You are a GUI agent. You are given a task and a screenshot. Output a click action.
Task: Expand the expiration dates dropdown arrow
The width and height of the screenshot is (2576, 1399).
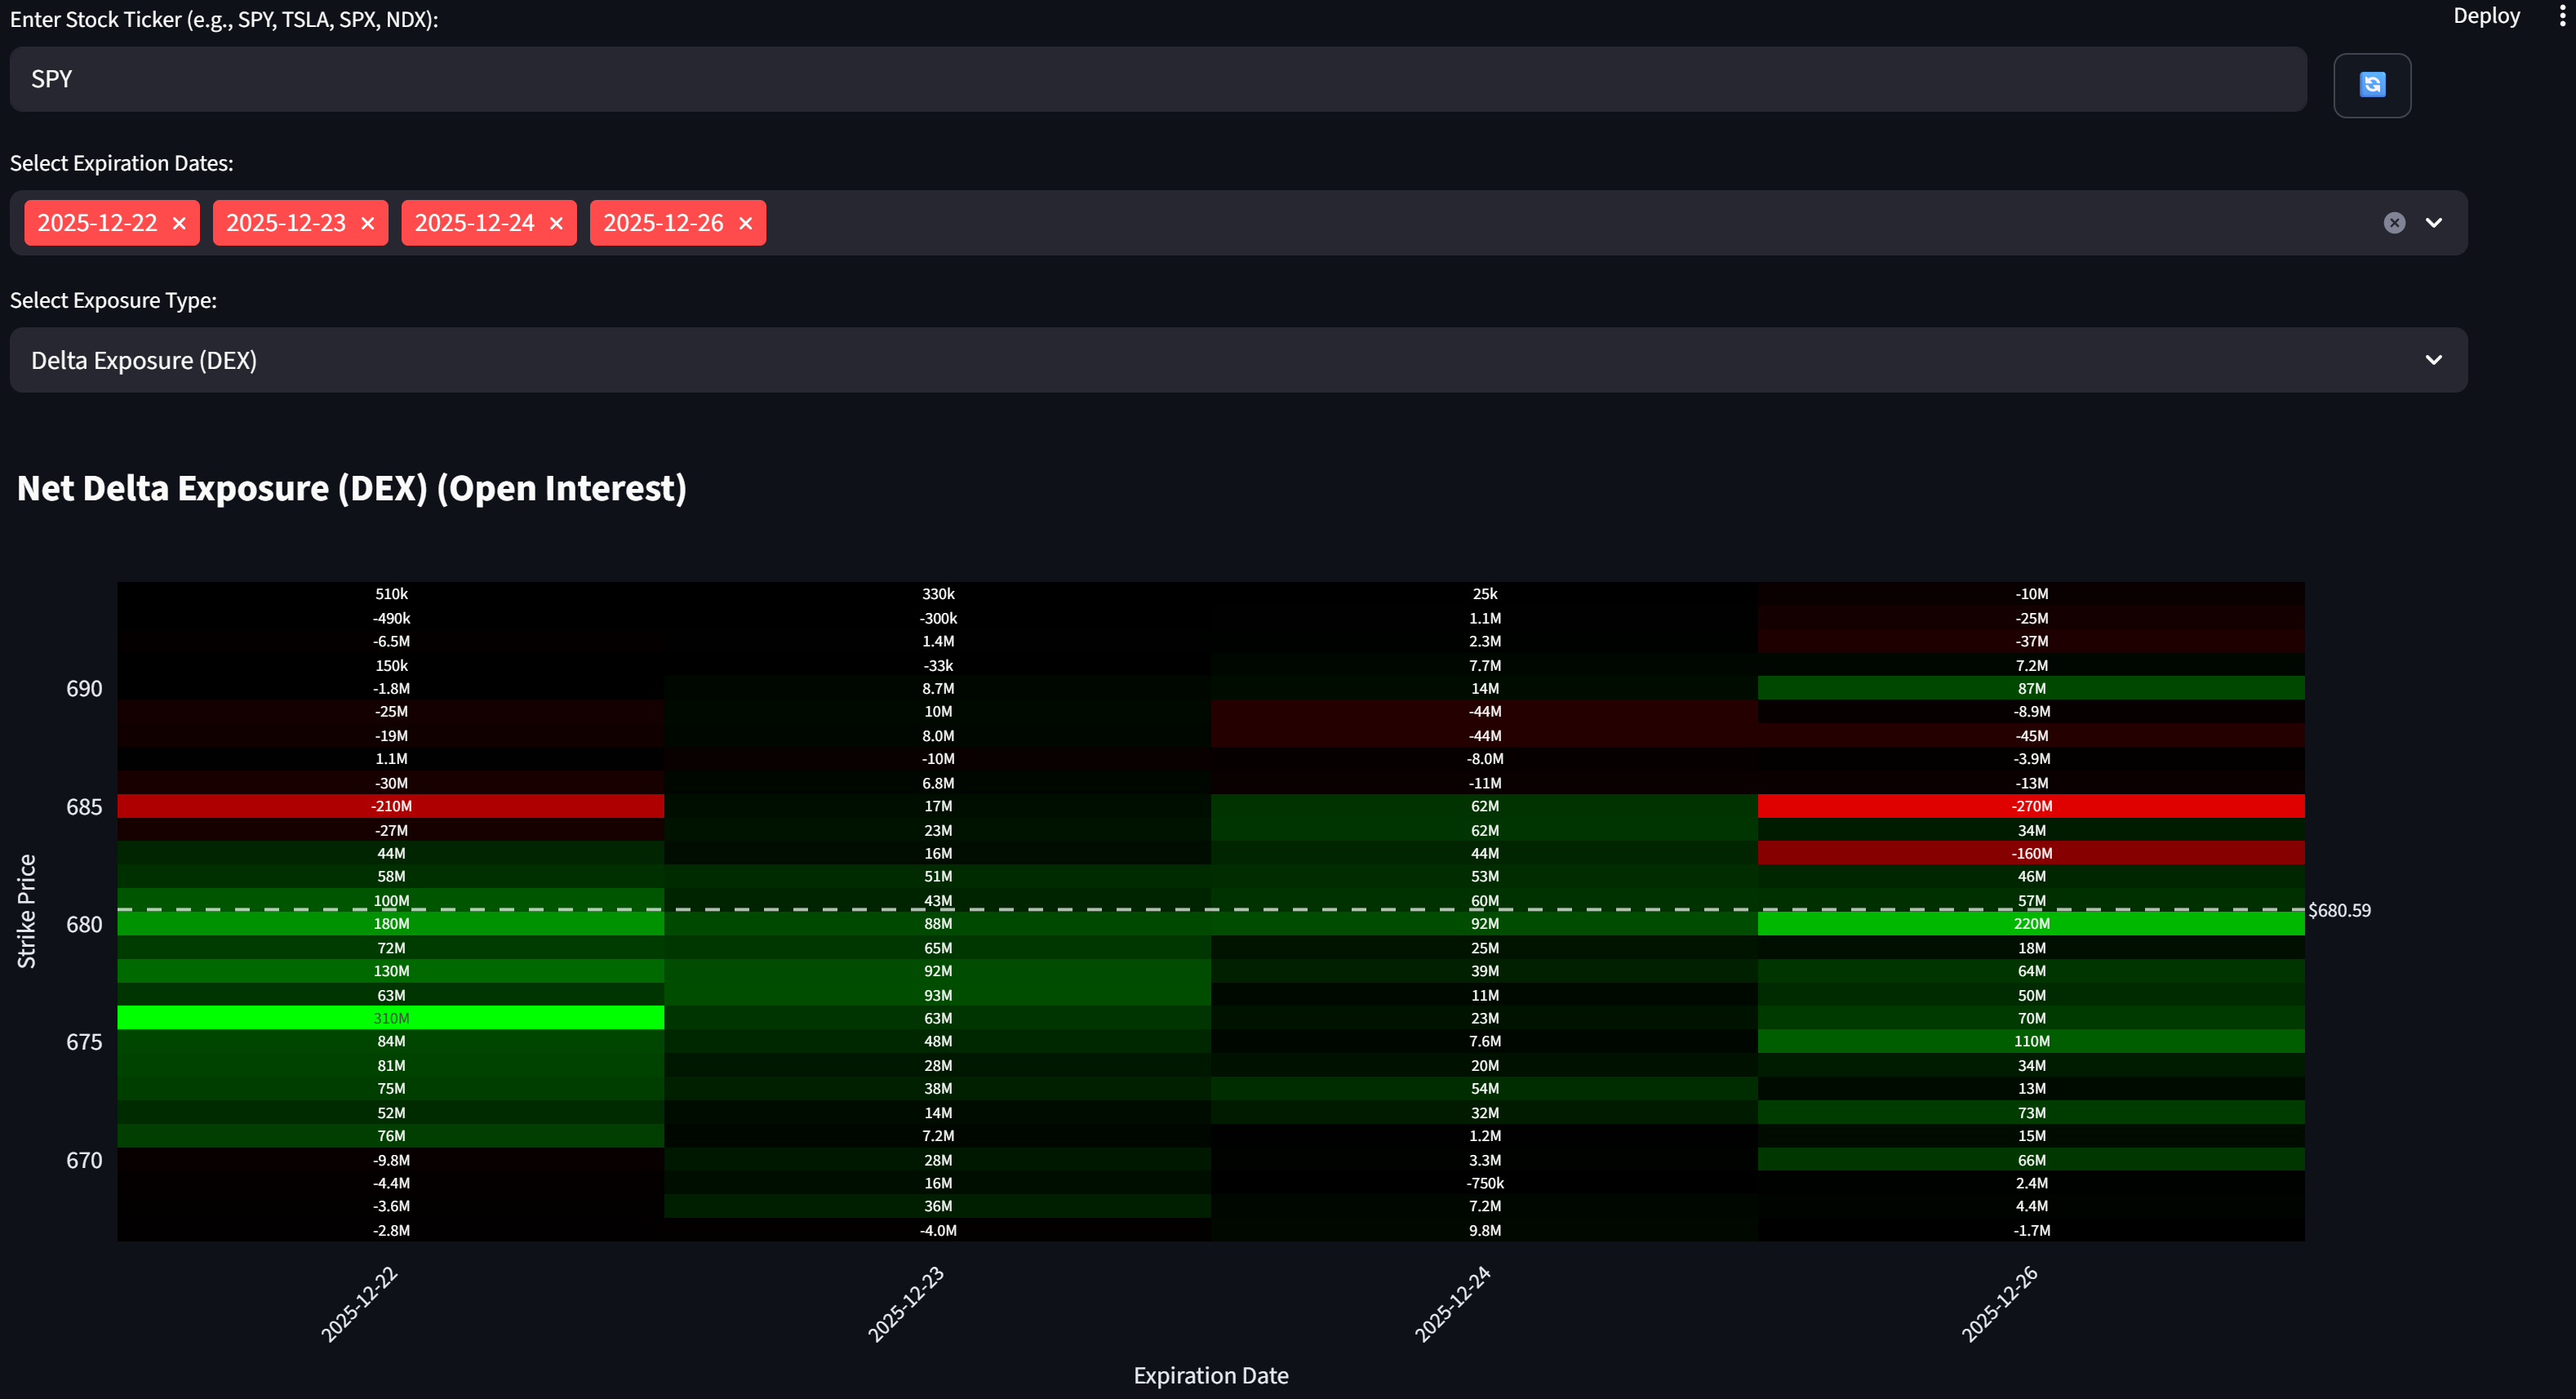point(2433,223)
